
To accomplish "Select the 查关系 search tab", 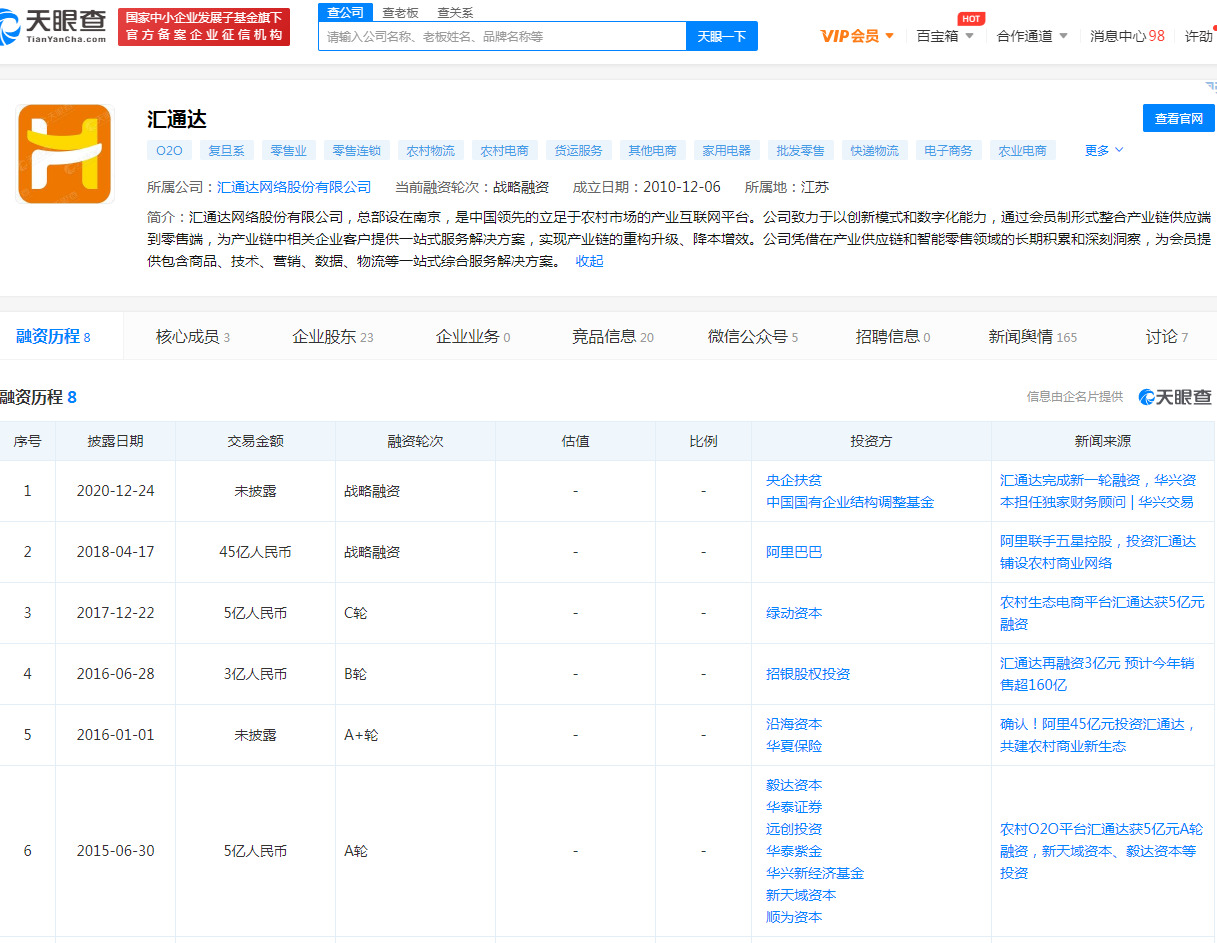I will click(455, 13).
